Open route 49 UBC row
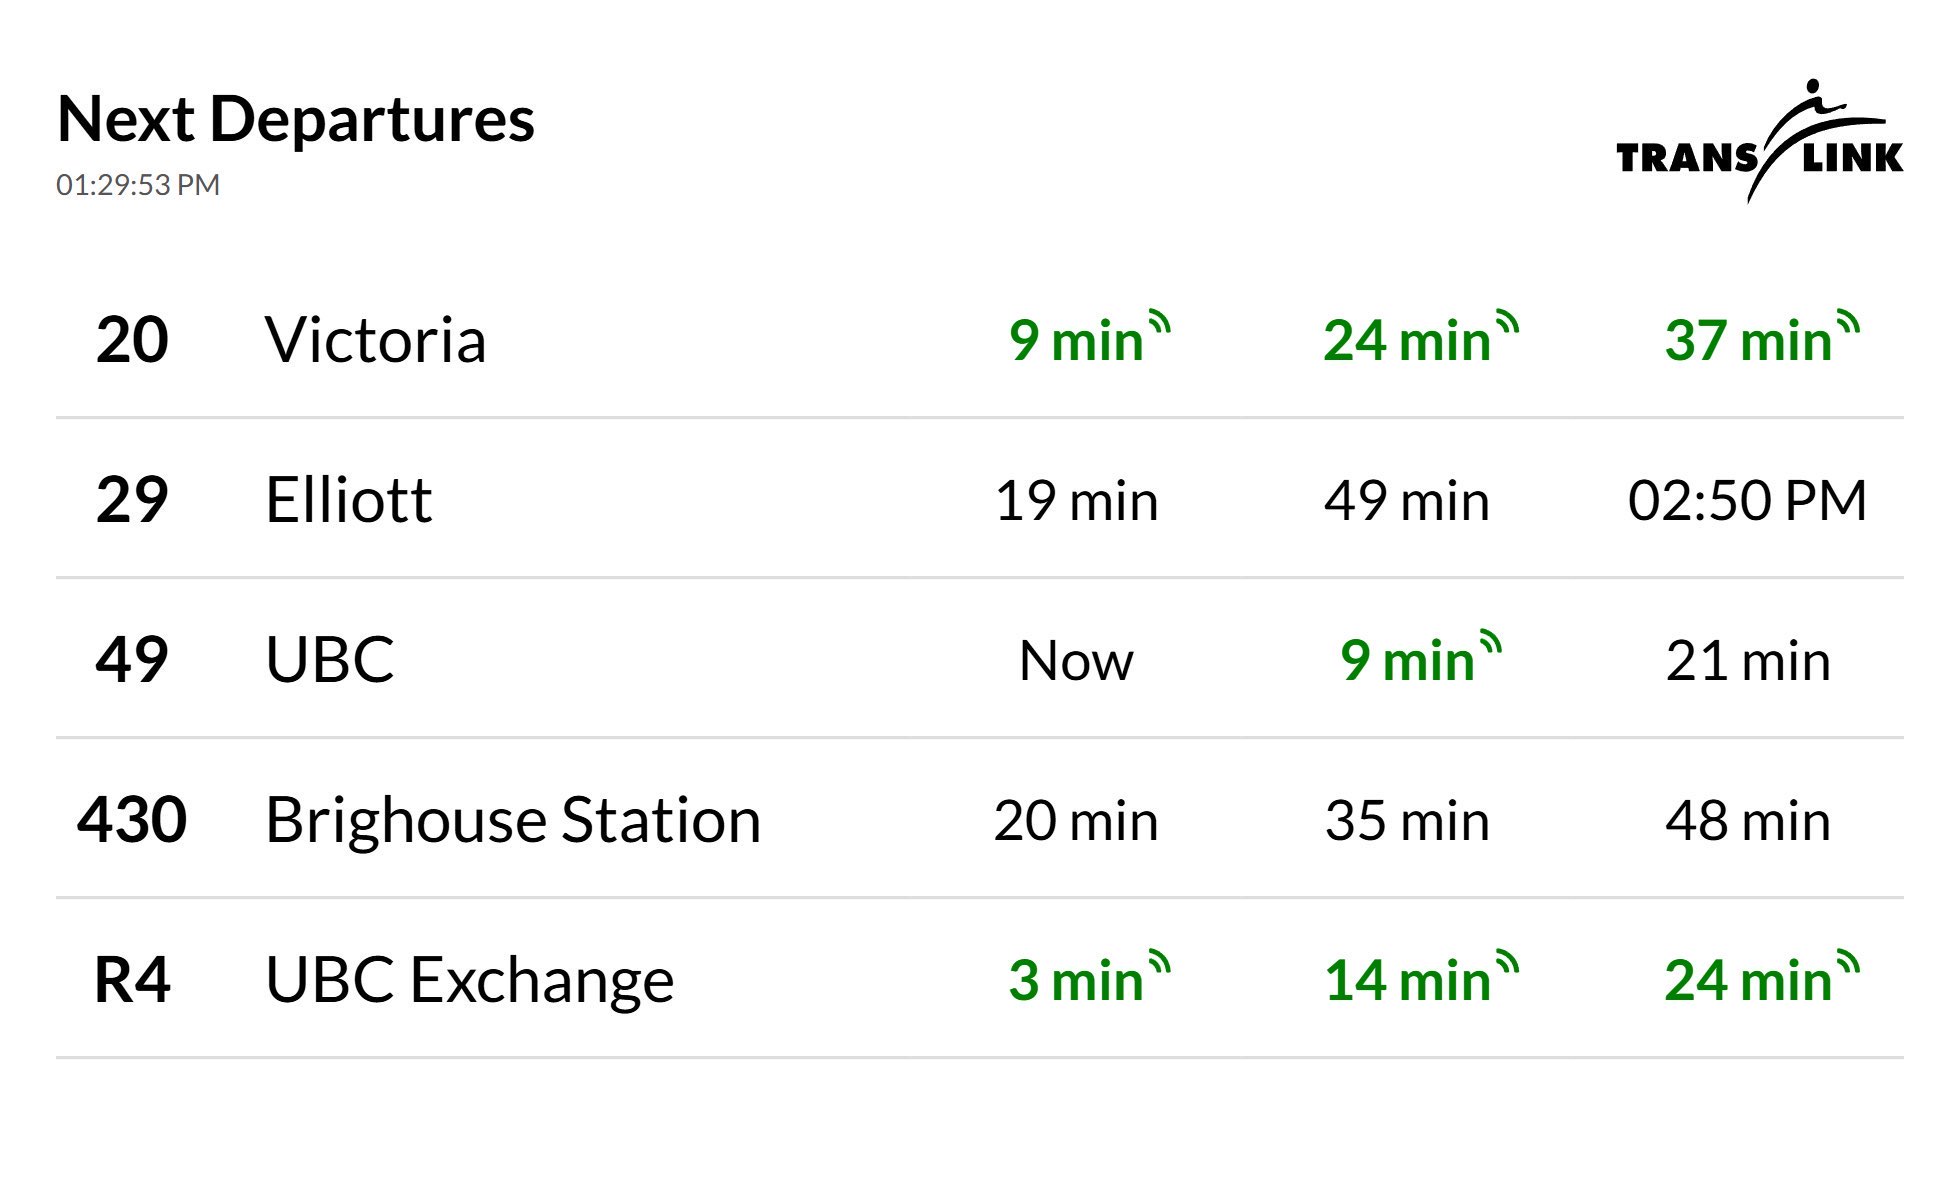The height and width of the screenshot is (1180, 1960). (330, 660)
